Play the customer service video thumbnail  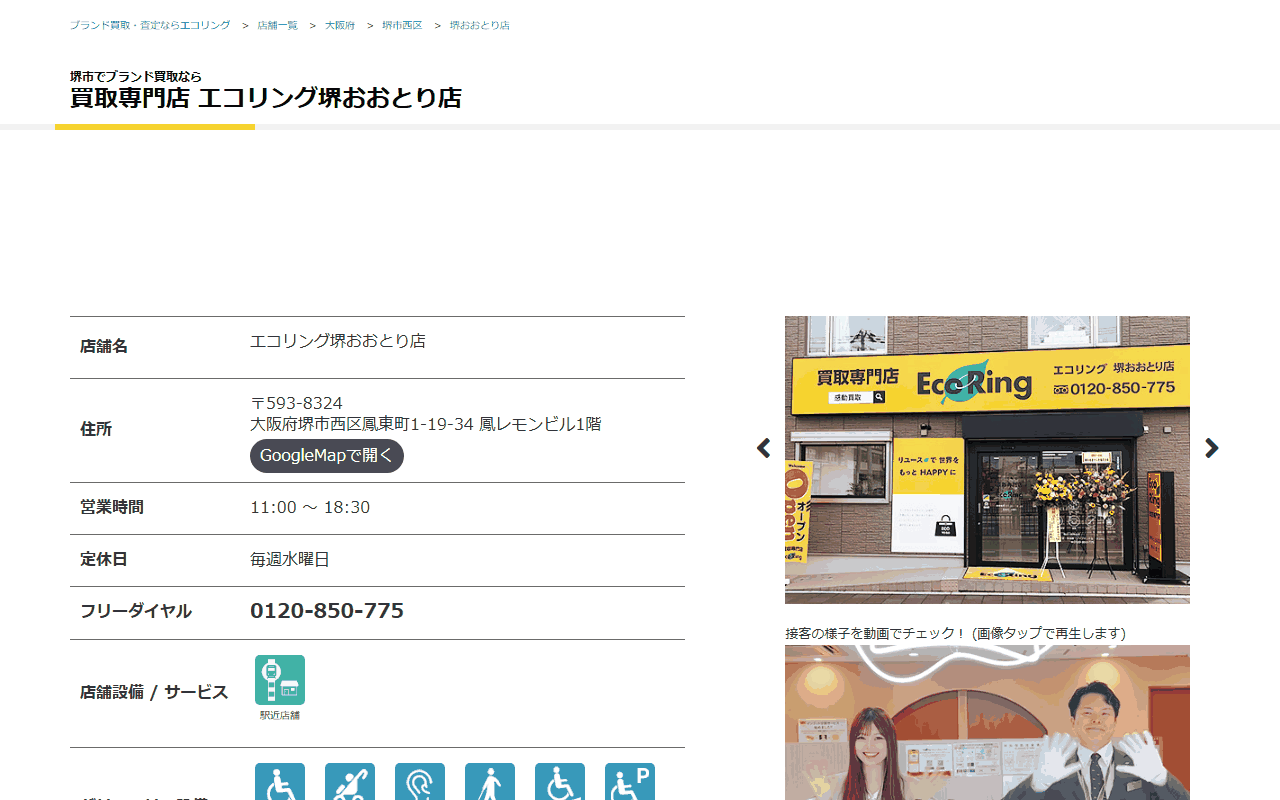click(x=987, y=722)
